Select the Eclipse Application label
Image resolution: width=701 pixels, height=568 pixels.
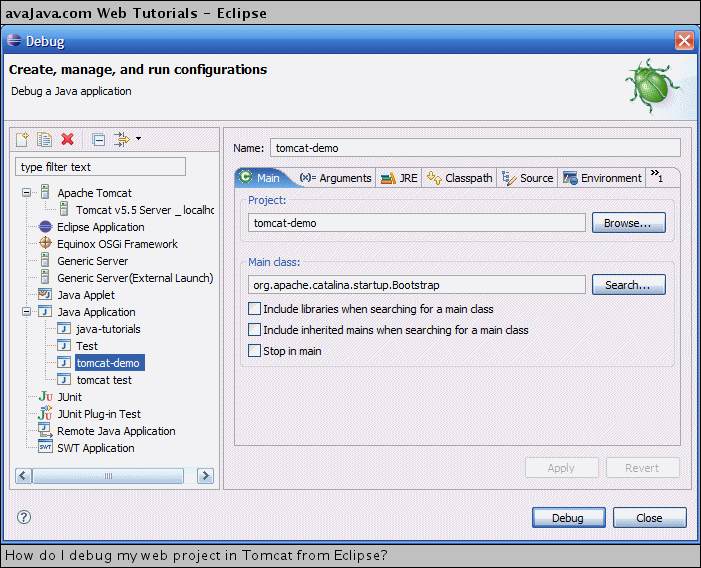[101, 227]
